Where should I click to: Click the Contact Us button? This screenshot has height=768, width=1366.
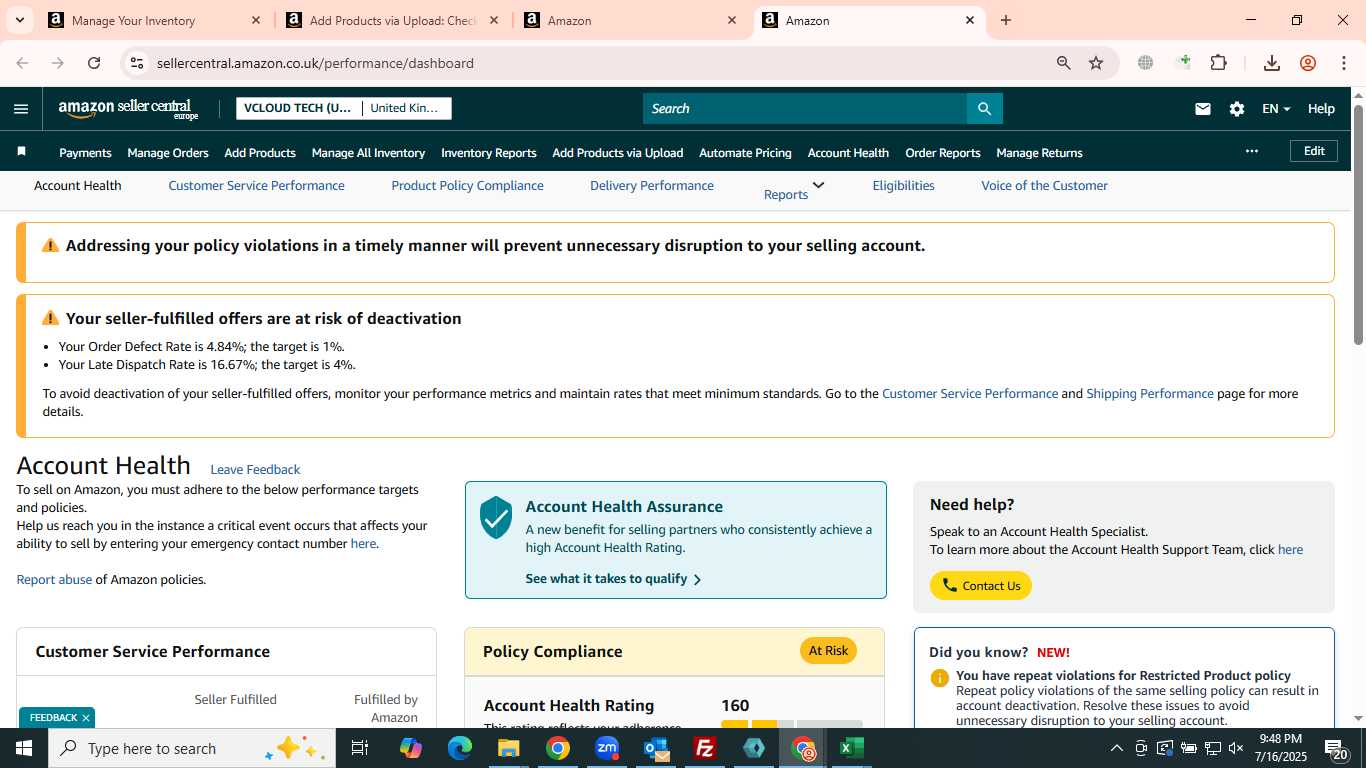980,586
